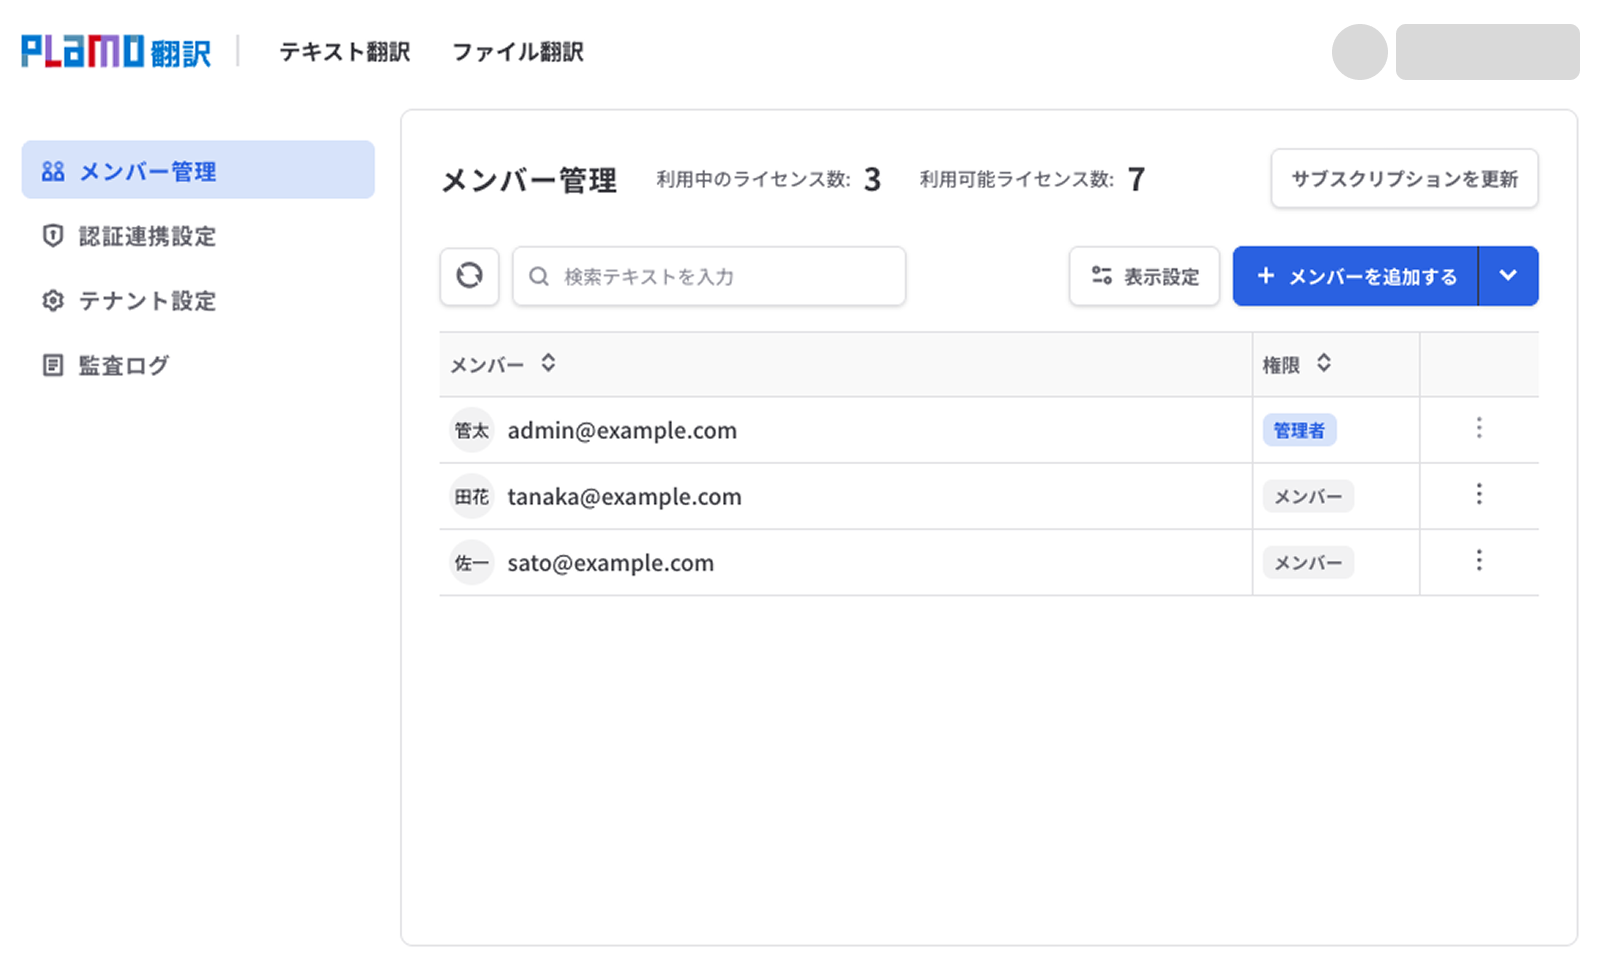Click the メンバー管理 people icon in sidebar
The width and height of the screenshot is (1600, 970).
[x=52, y=170]
